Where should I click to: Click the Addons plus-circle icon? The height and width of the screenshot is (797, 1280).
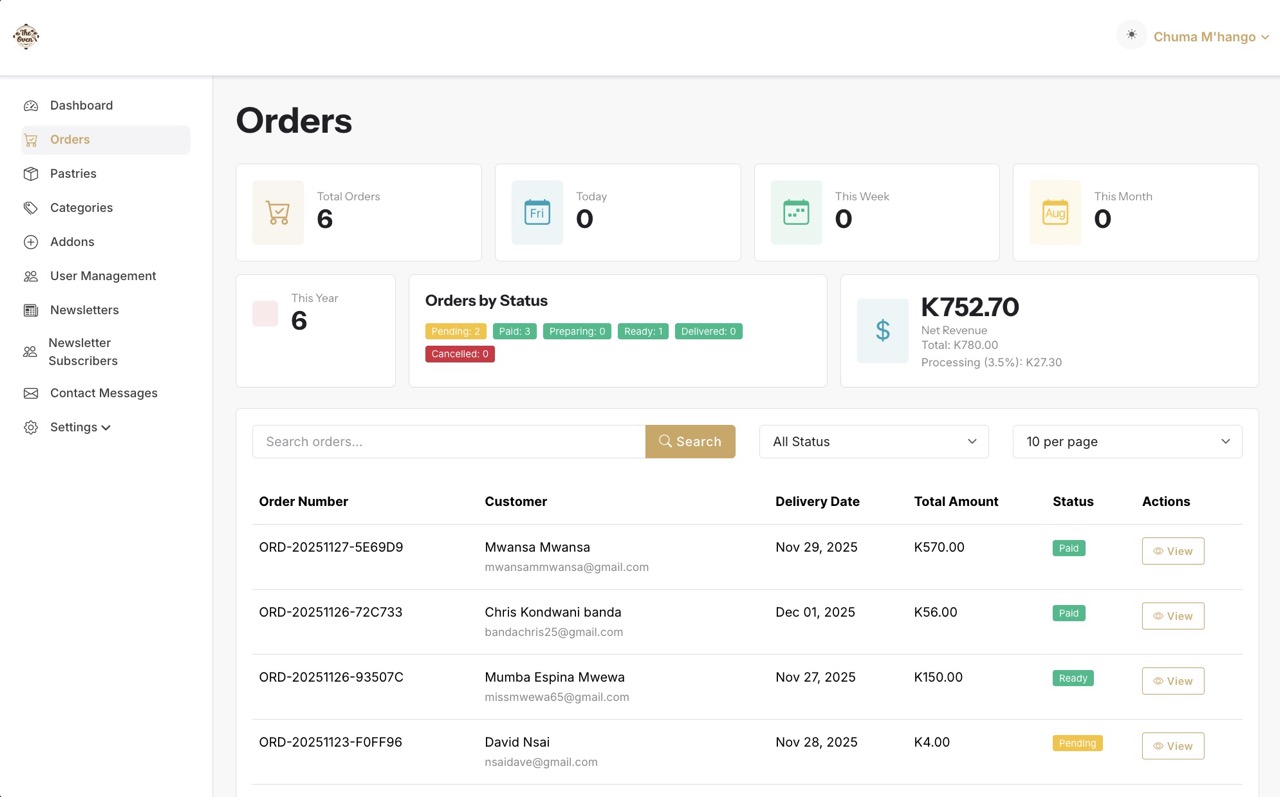(x=31, y=242)
